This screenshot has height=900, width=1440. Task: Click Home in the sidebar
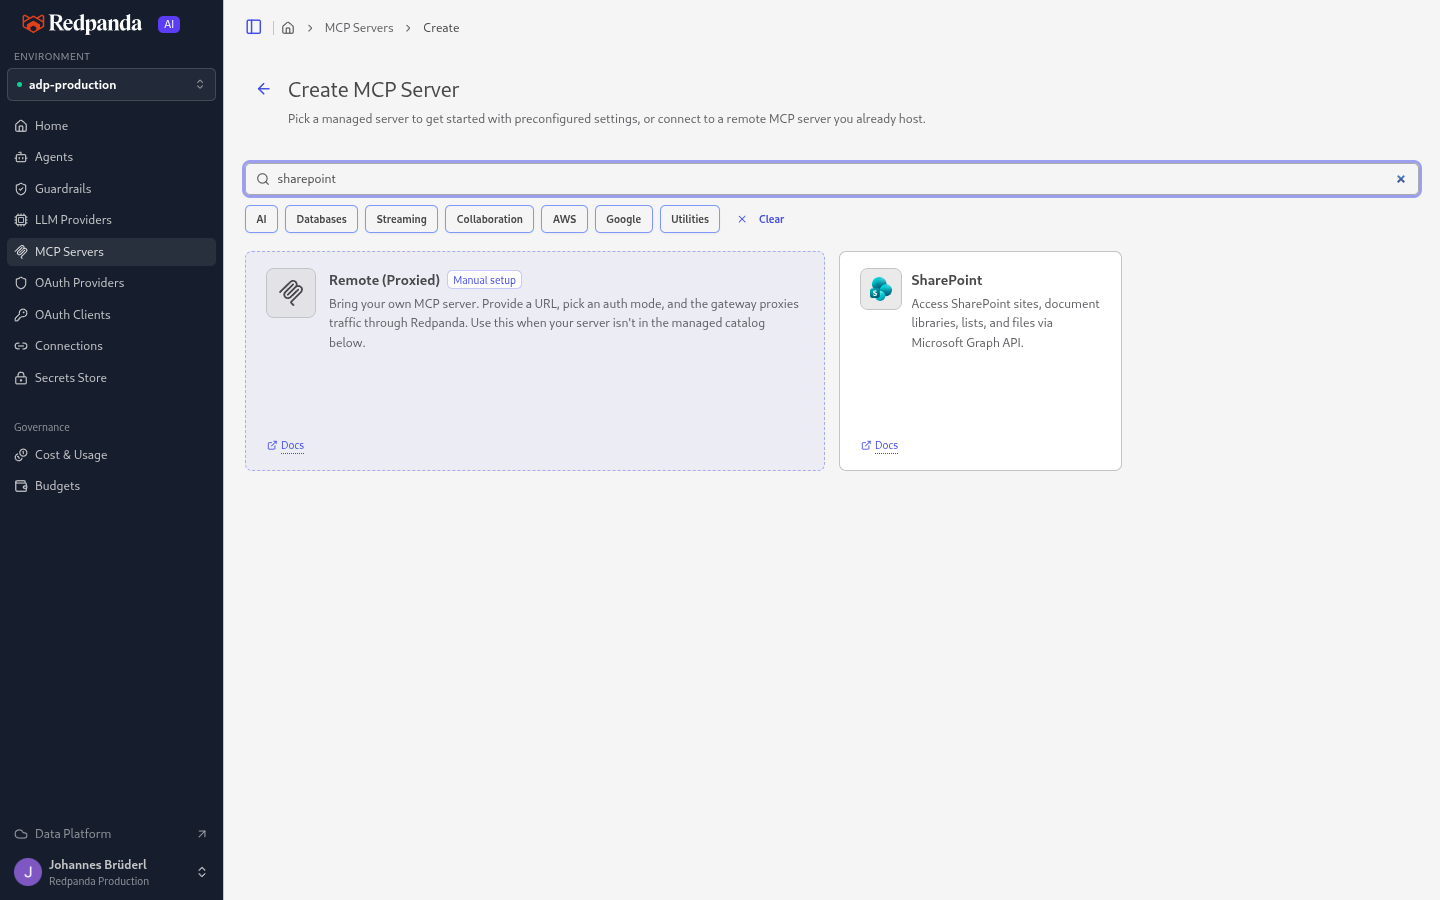[x=111, y=126]
